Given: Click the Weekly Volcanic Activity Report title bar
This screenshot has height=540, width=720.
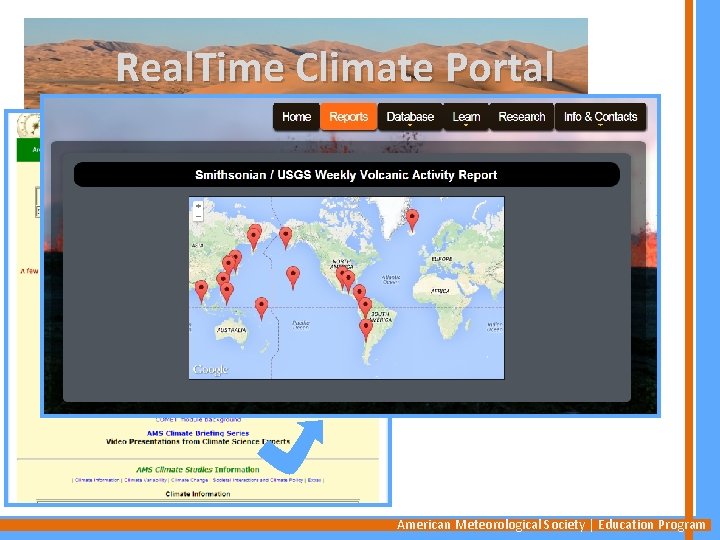Looking at the screenshot, I should 347,174.
